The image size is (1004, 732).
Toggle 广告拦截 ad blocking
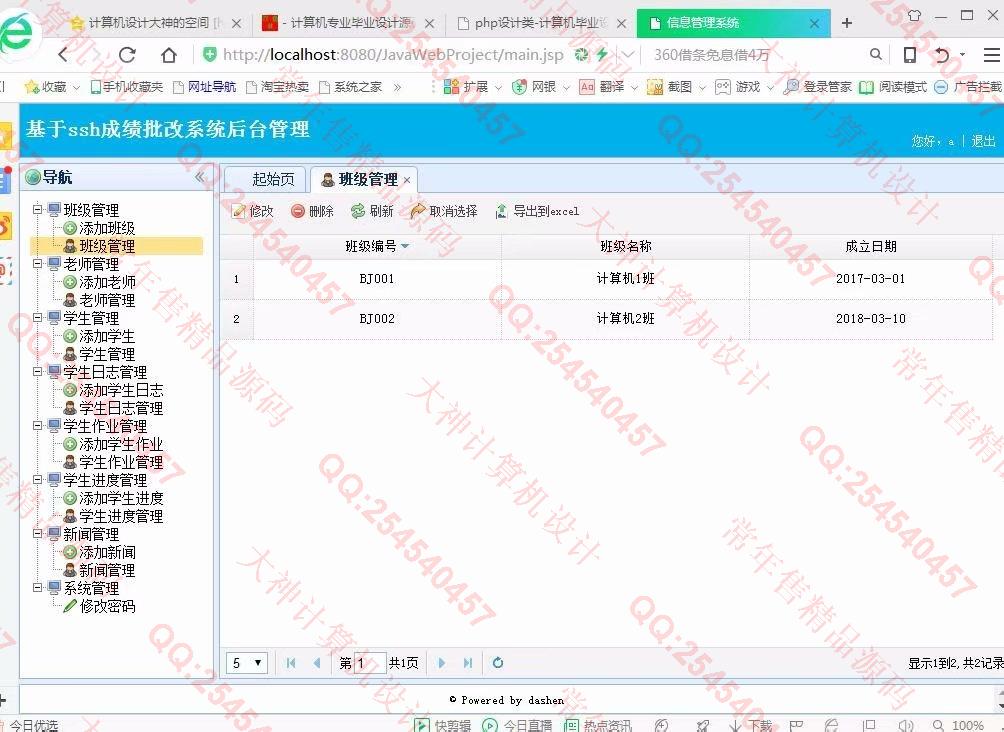click(968, 86)
